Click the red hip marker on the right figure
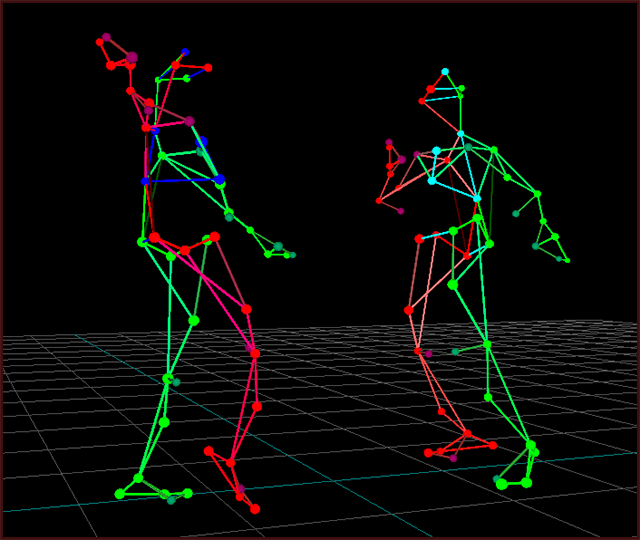This screenshot has height=540, width=640. [419, 239]
